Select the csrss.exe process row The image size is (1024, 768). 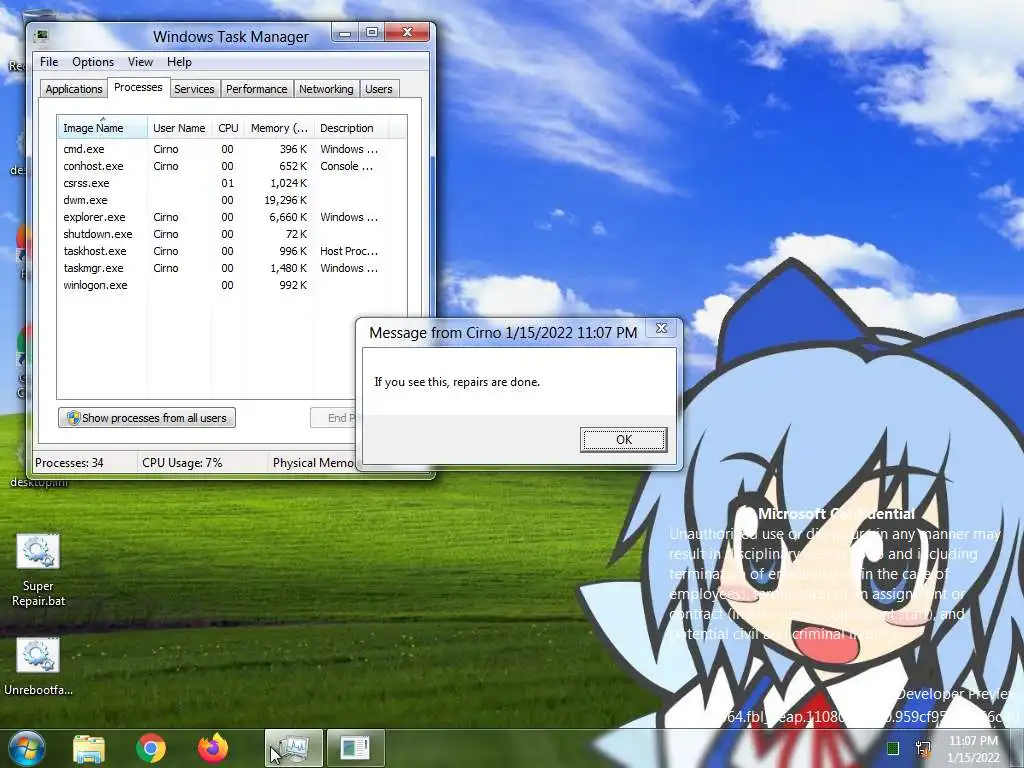(232, 183)
